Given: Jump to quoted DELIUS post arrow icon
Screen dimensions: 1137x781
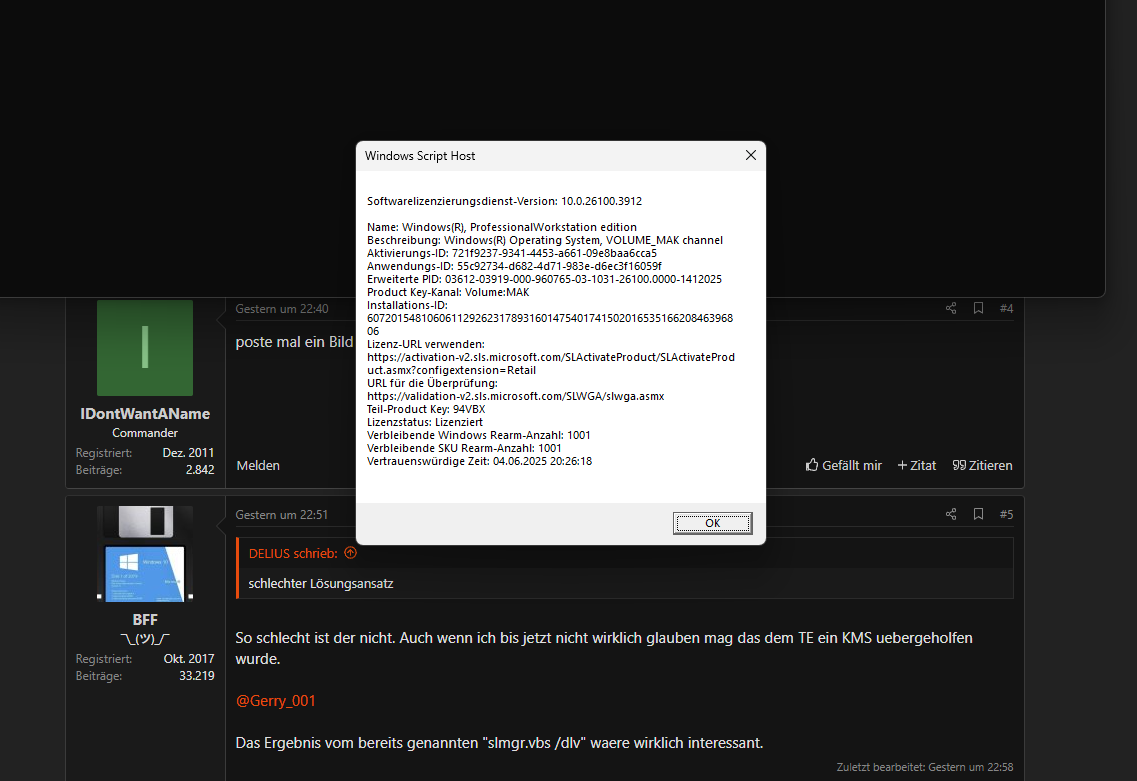Looking at the screenshot, I should [351, 553].
